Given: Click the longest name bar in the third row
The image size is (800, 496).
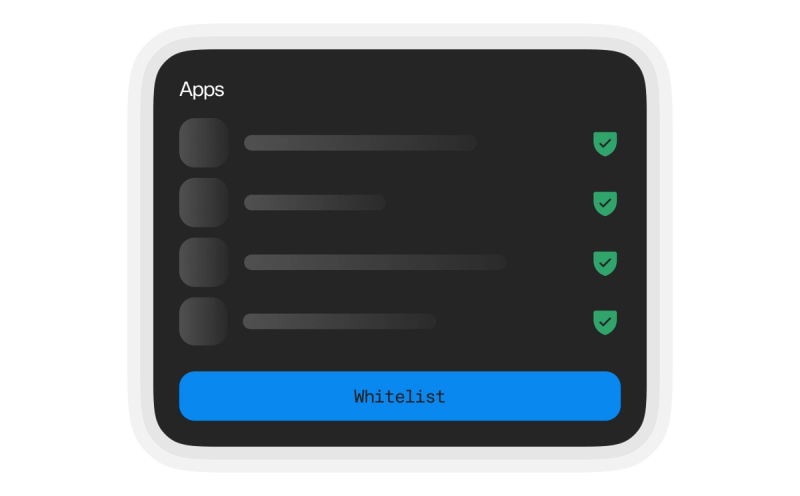Looking at the screenshot, I should [375, 262].
